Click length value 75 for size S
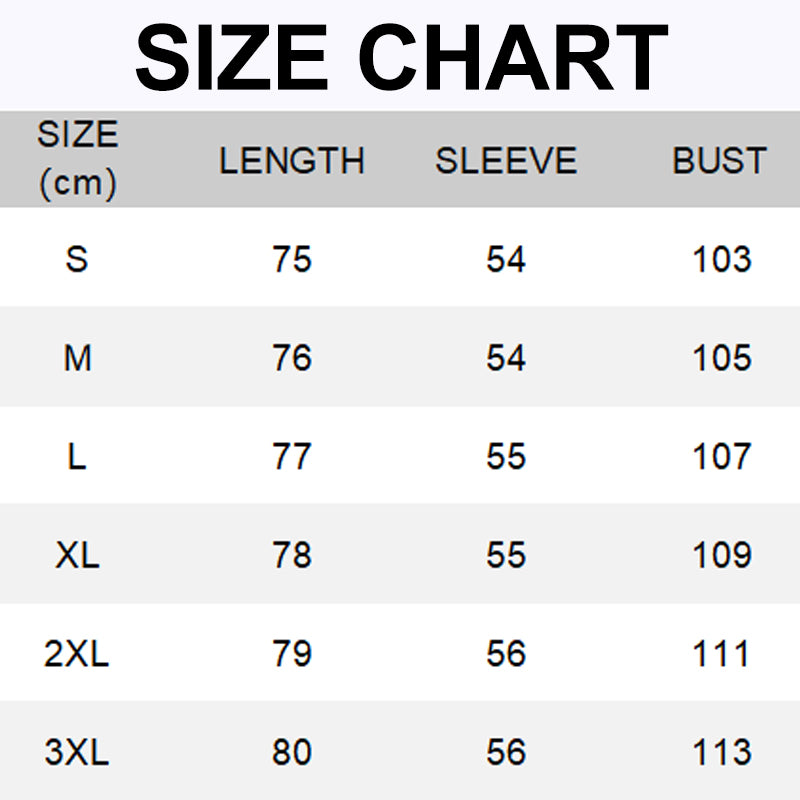 coord(292,259)
